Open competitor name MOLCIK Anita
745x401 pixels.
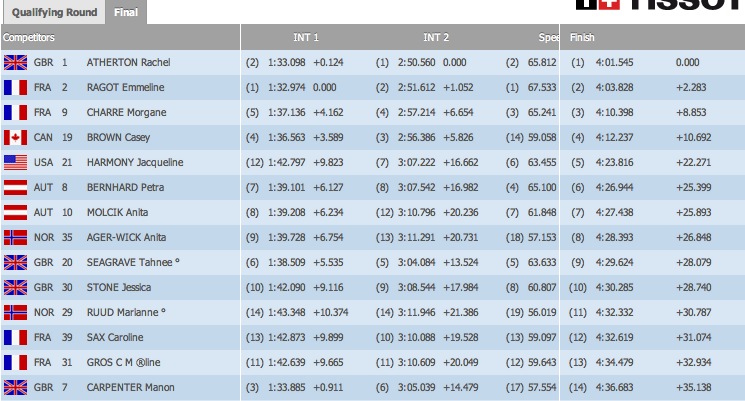119,212
